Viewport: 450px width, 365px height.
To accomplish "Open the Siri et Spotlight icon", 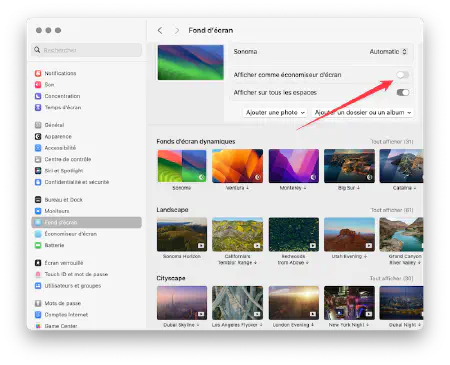I will click(38, 171).
